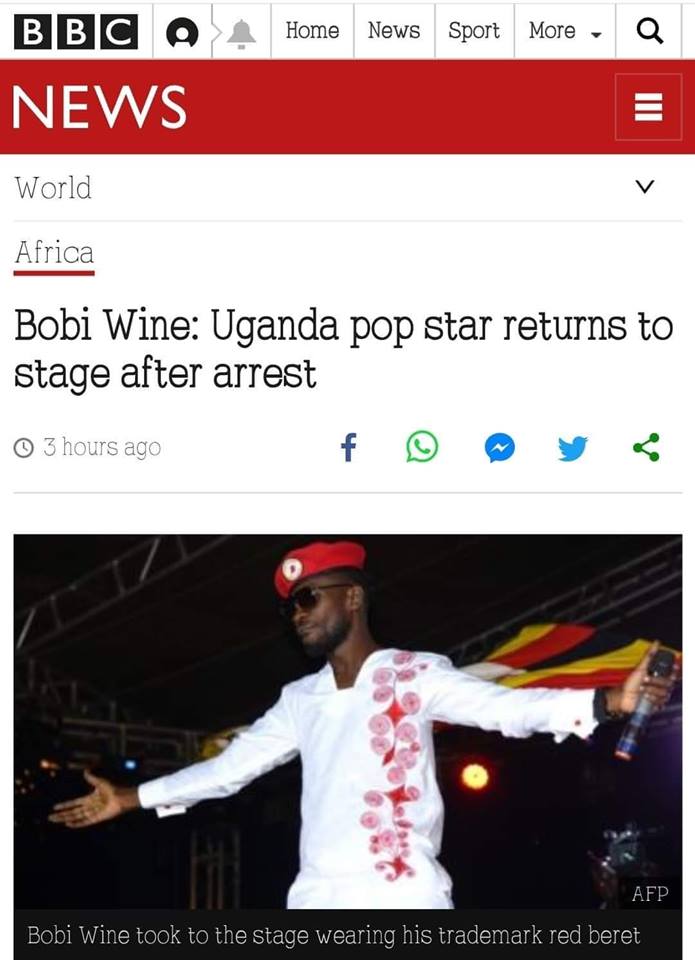Share article via WhatsApp

click(423, 447)
